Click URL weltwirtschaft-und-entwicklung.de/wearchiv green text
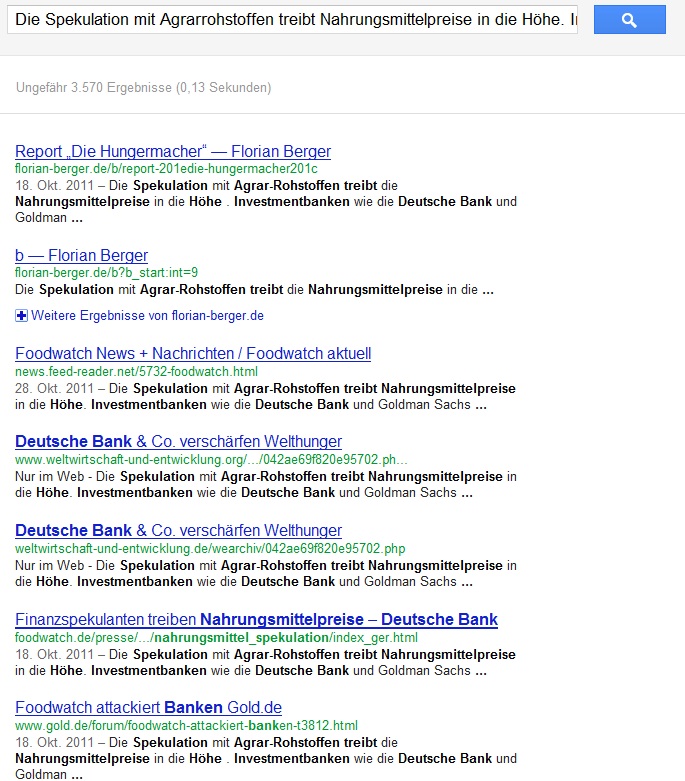Screen dimensions: 685x781 pos(210,548)
